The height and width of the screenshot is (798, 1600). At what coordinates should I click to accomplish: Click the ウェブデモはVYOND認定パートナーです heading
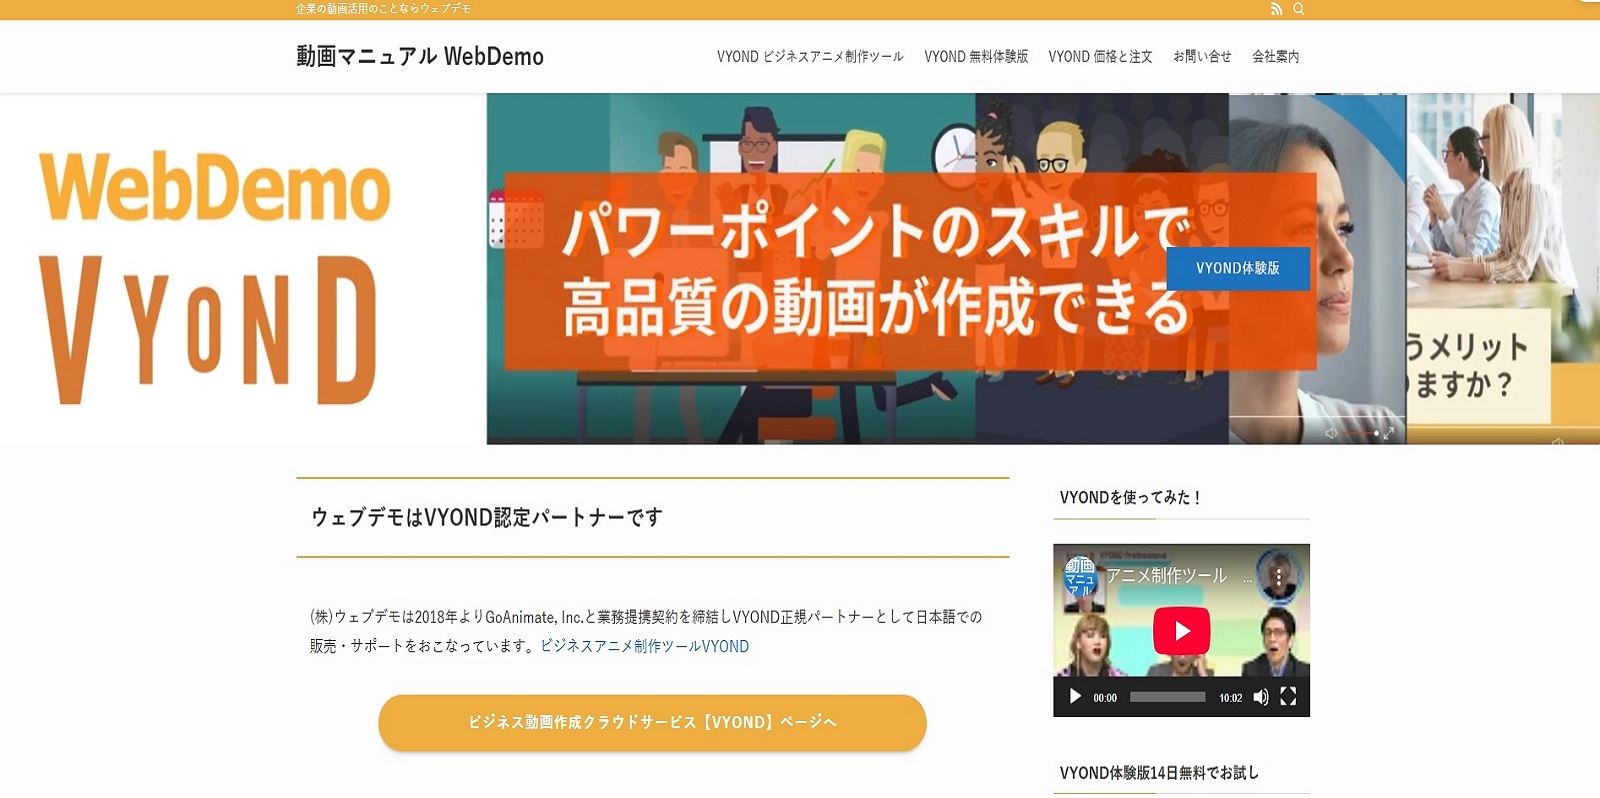click(487, 517)
